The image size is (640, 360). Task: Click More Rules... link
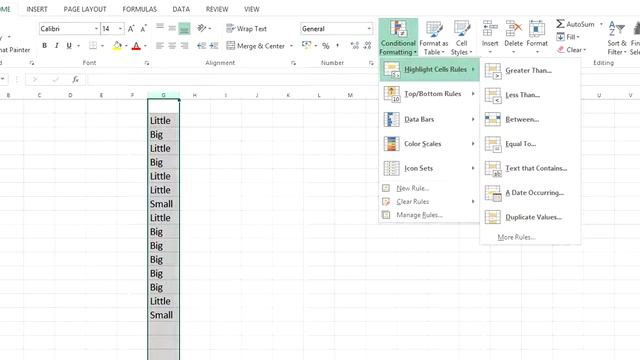point(516,237)
